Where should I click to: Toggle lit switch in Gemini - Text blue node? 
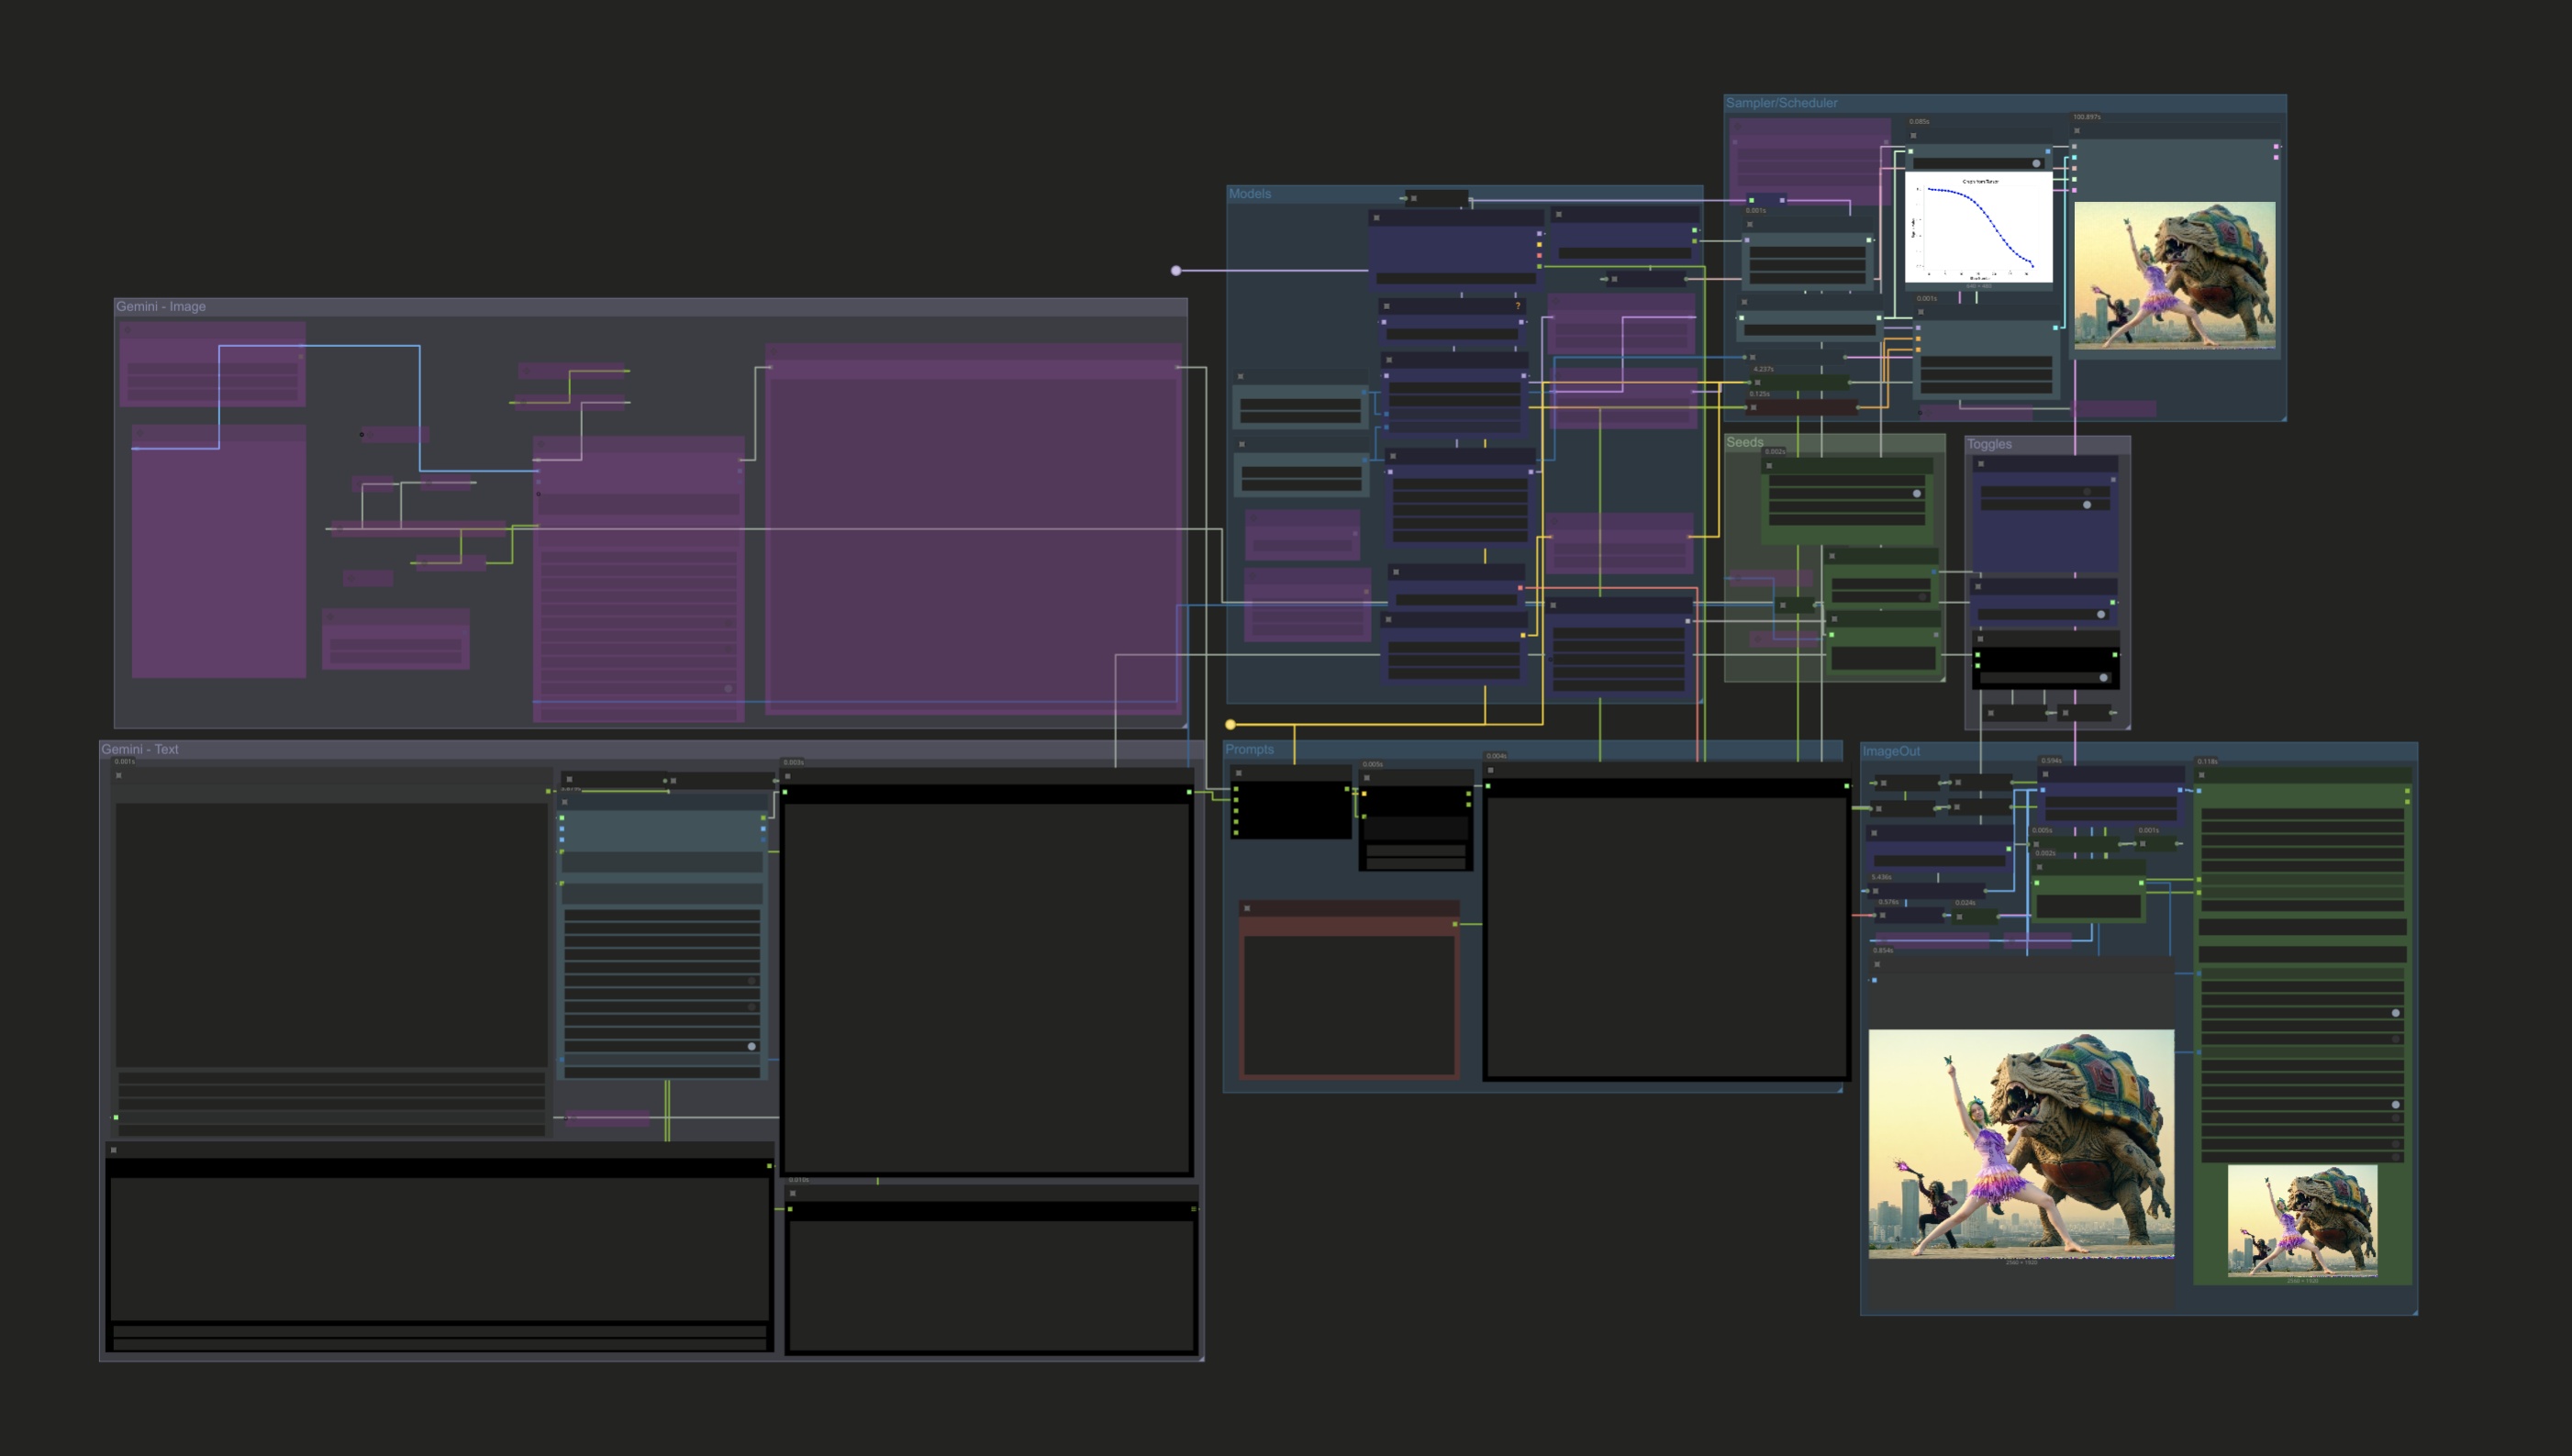point(752,1046)
